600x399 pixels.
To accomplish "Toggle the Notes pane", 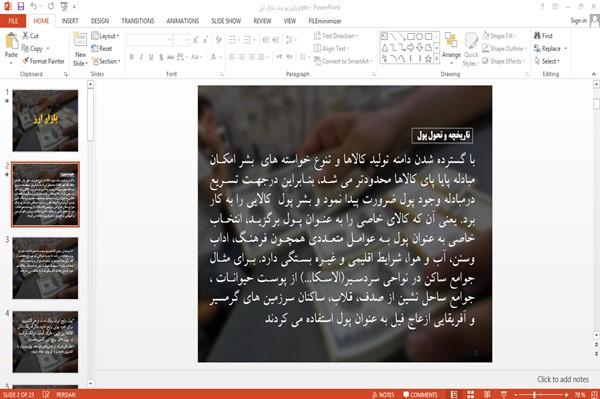I will coord(383,394).
